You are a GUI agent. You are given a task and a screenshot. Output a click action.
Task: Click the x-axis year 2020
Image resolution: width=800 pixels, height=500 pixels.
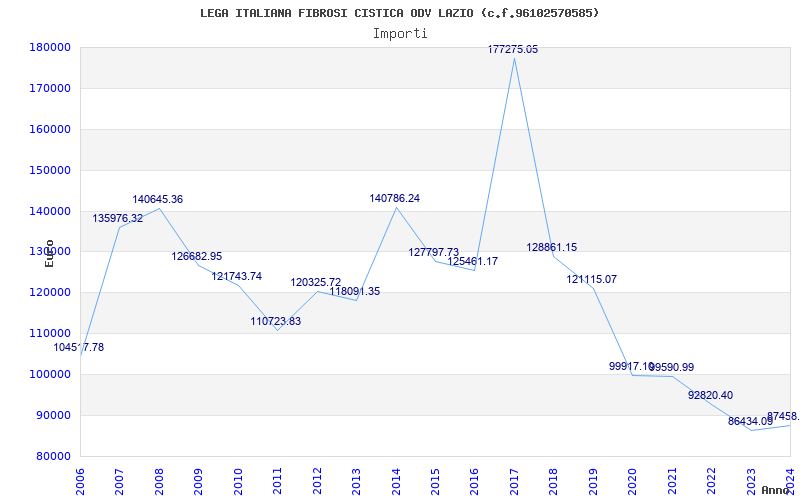(x=633, y=482)
